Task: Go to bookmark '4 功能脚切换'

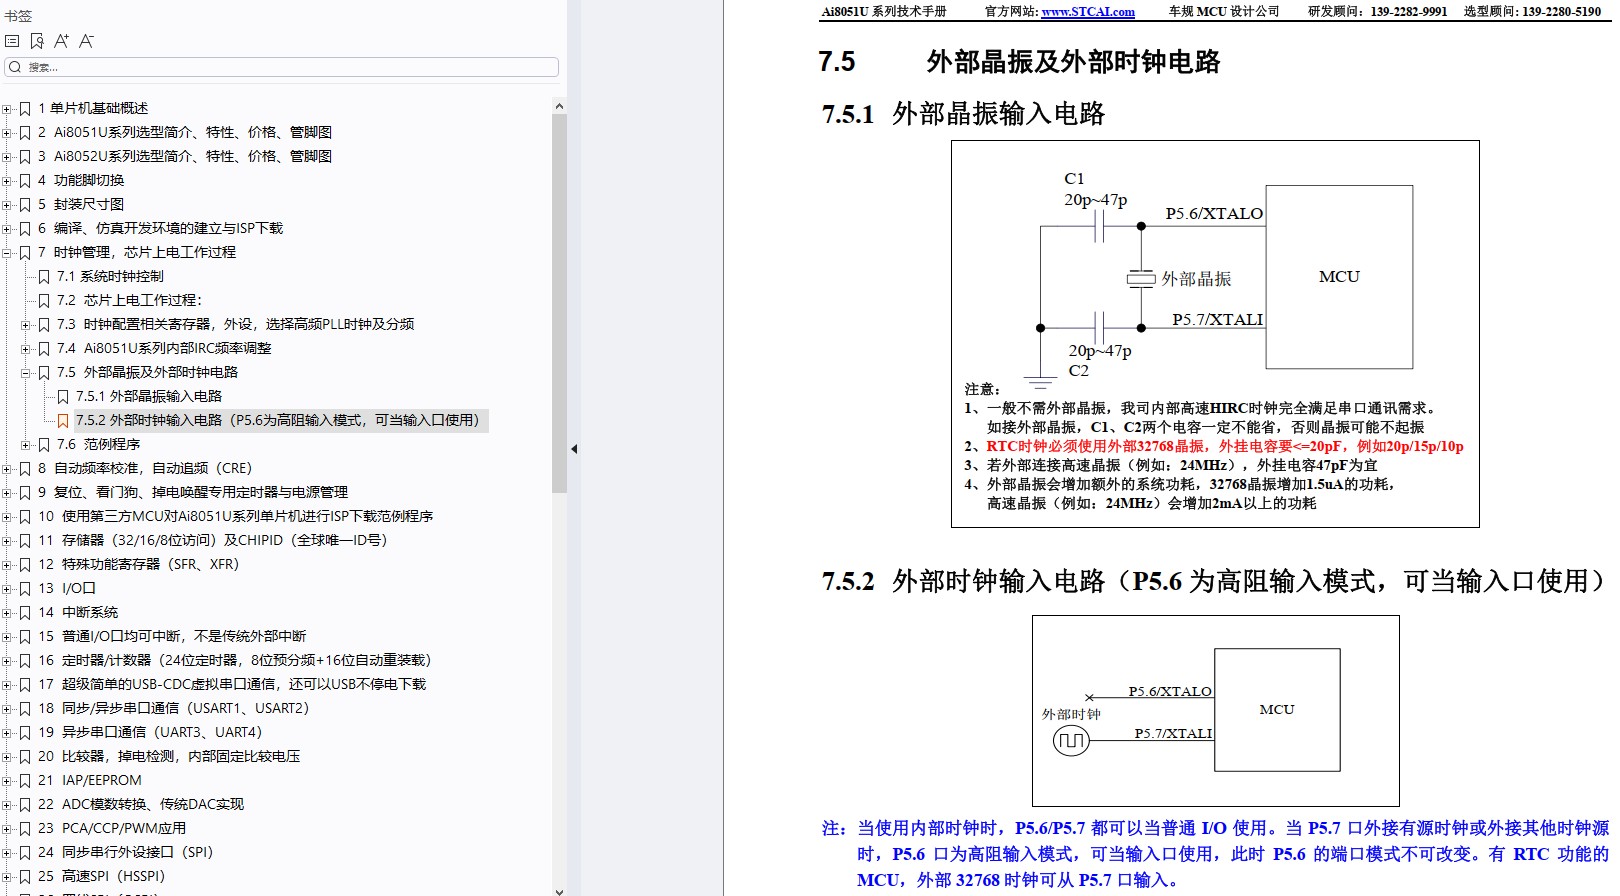Action: [81, 180]
